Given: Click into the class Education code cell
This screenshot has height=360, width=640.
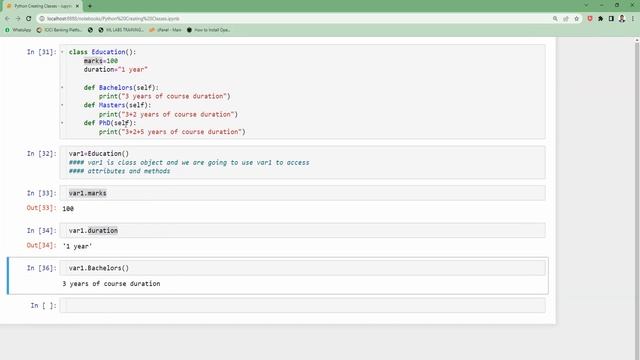Looking at the screenshot, I should [x=302, y=92].
